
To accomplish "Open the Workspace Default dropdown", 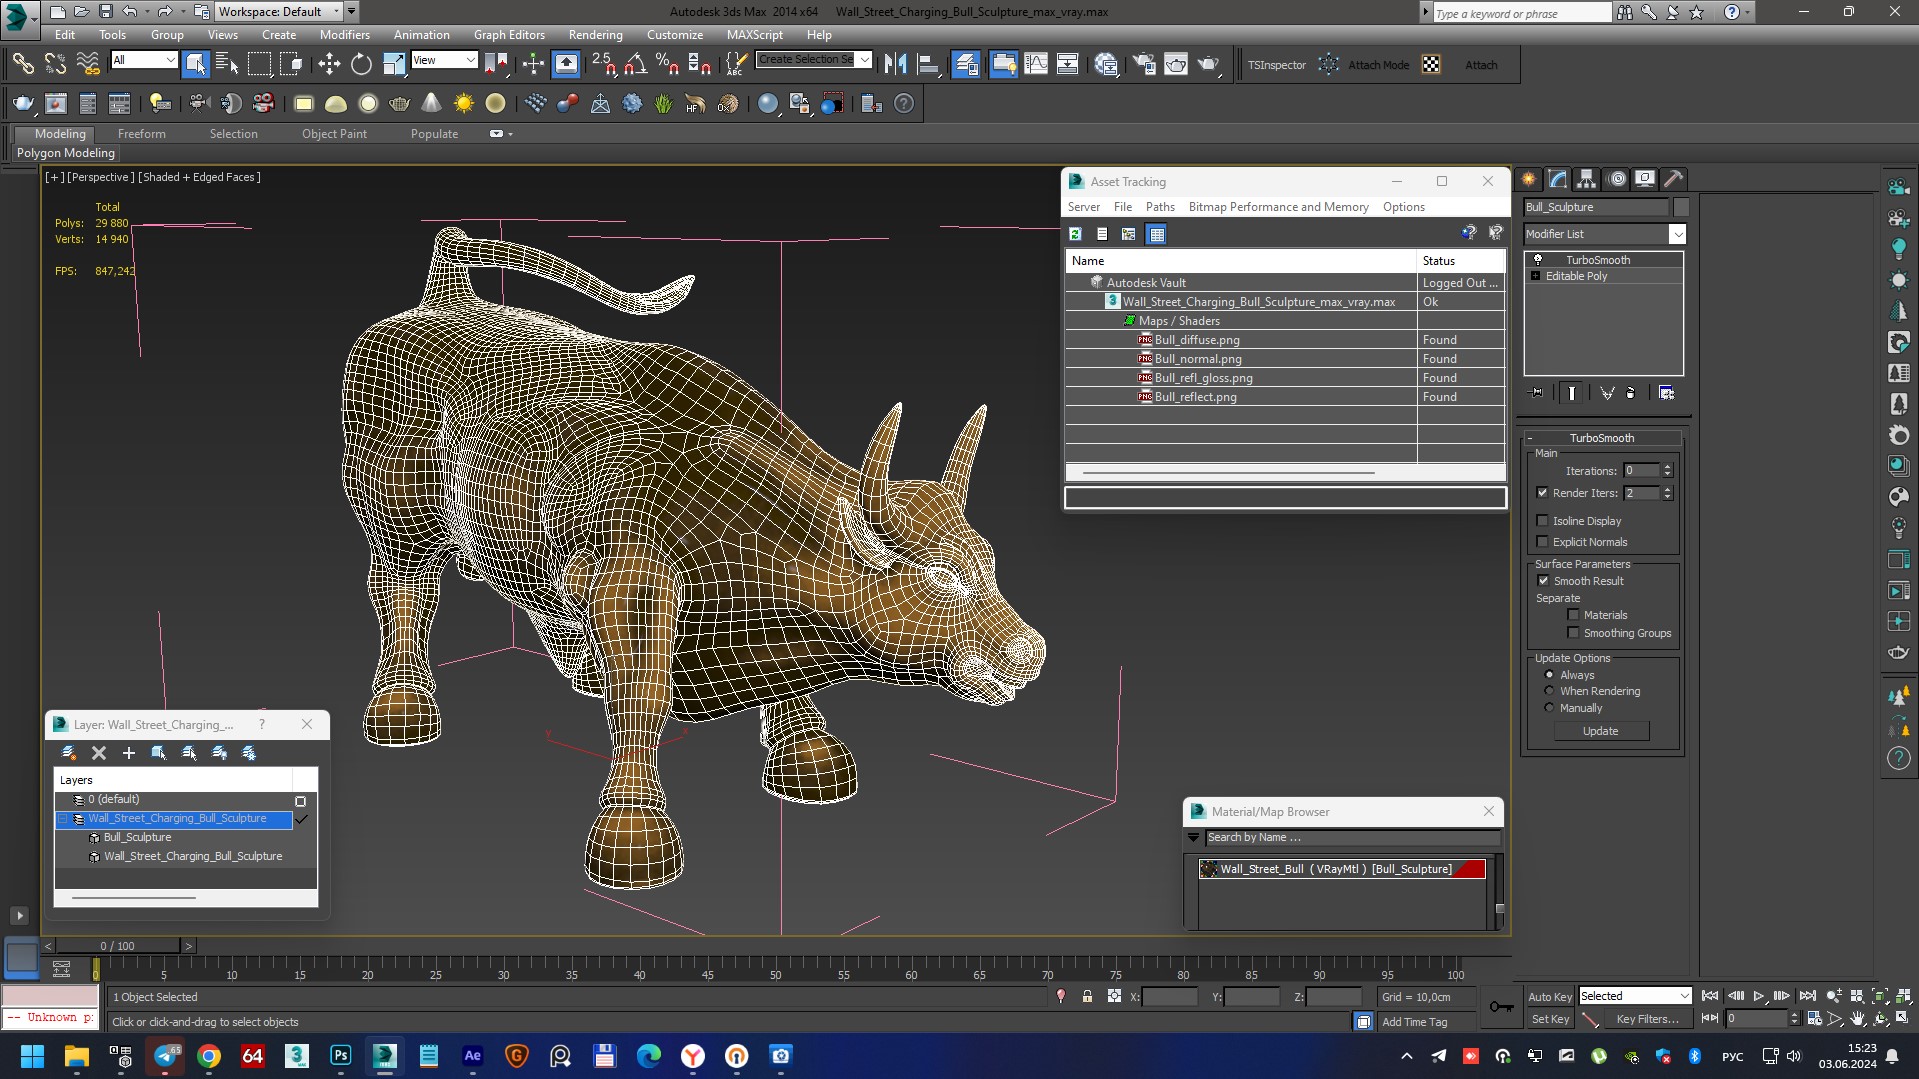I will (x=279, y=12).
